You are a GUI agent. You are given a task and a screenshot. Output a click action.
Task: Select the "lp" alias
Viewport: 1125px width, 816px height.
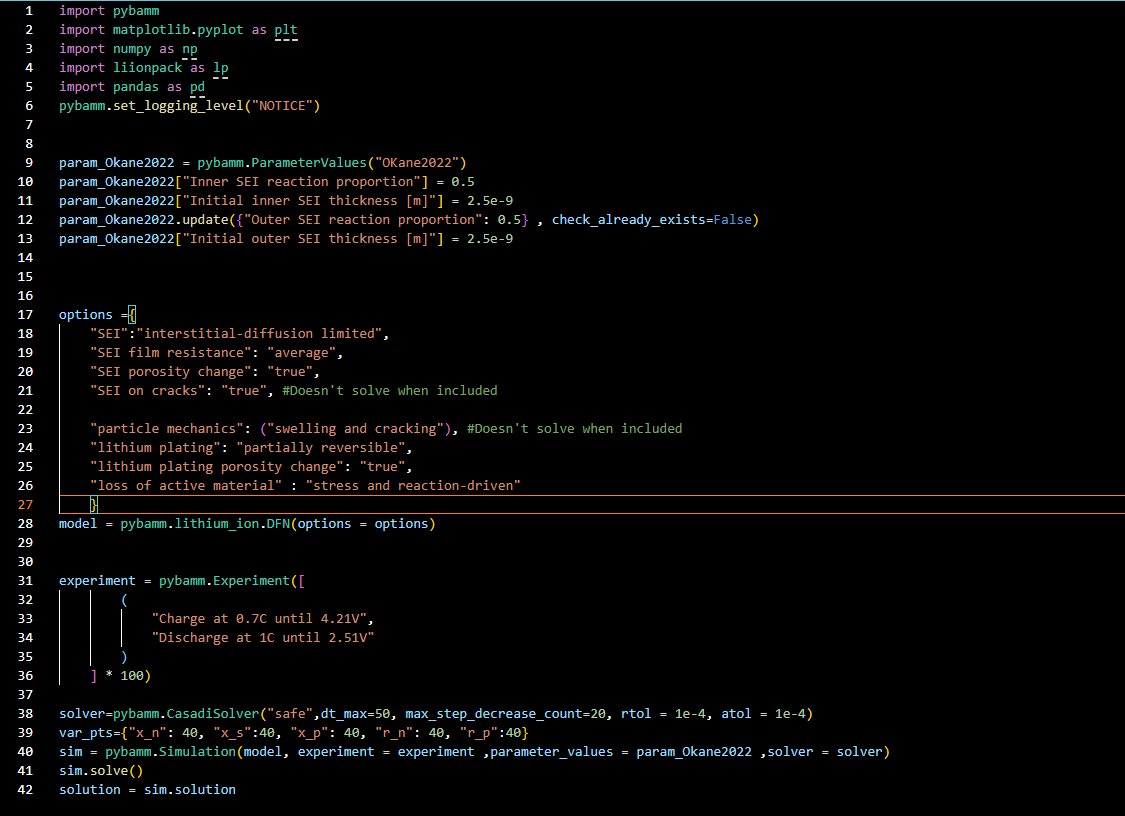(x=220, y=67)
